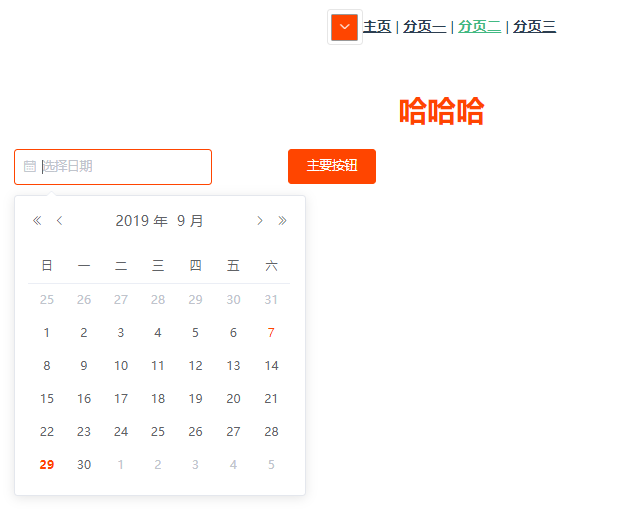Pick greyed-out next-month date 5
Image resolution: width=631 pixels, height=509 pixels.
pos(271,465)
